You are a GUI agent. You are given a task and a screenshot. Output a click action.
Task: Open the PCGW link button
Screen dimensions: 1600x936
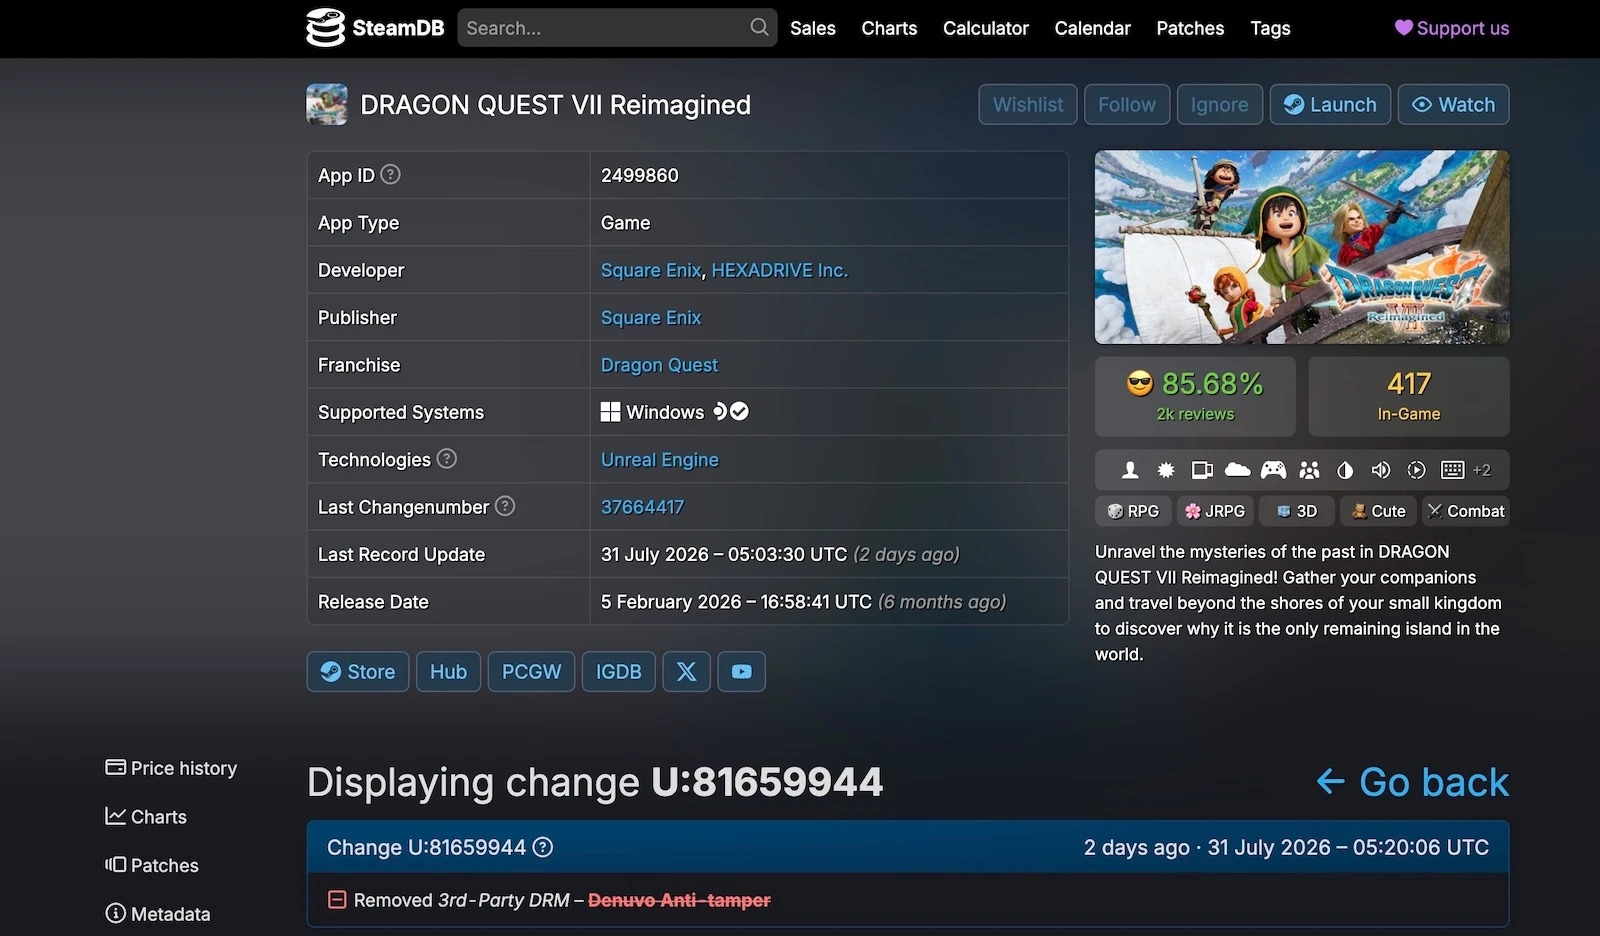pos(531,672)
